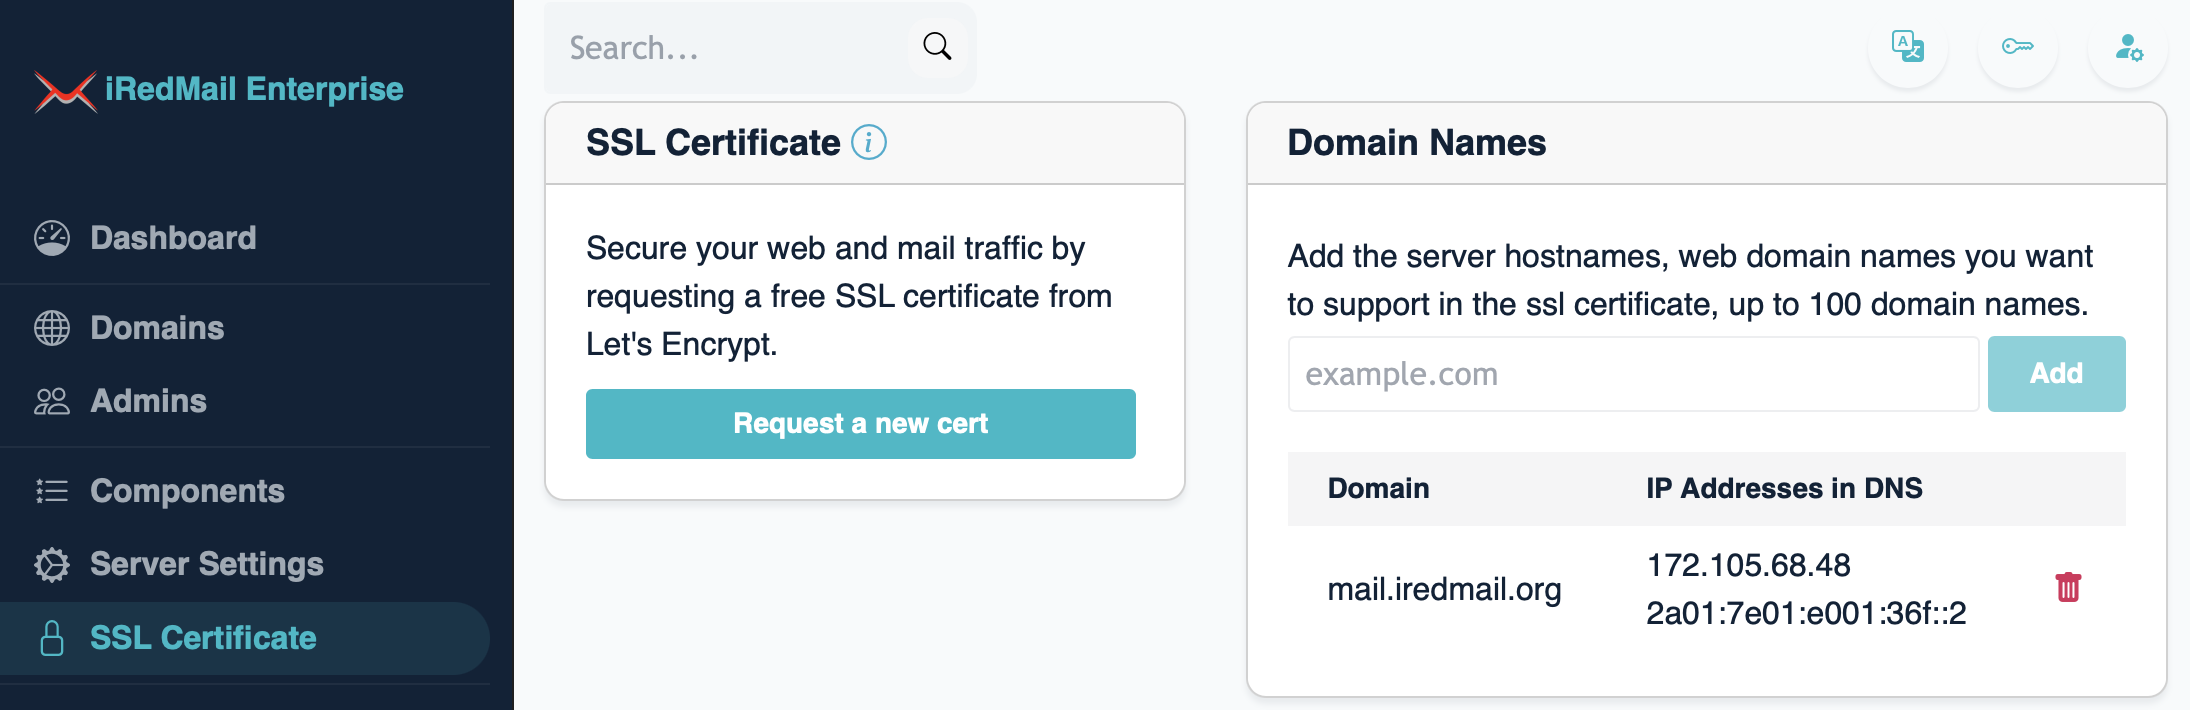
Task: Click the Dashboard gauge icon
Action: click(x=52, y=238)
